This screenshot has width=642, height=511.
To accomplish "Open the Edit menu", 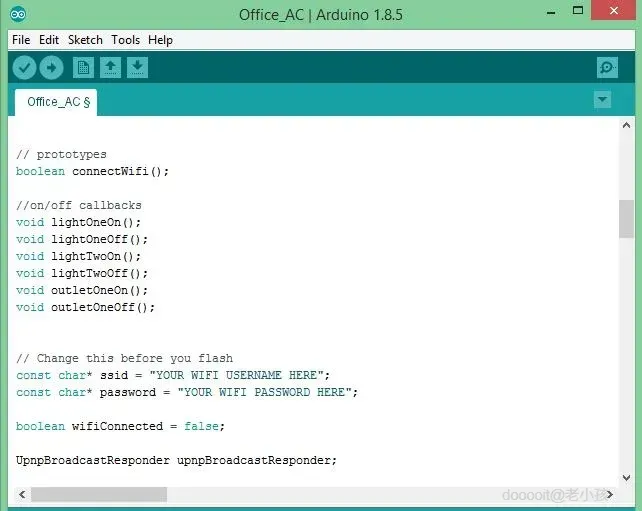I will pos(49,40).
